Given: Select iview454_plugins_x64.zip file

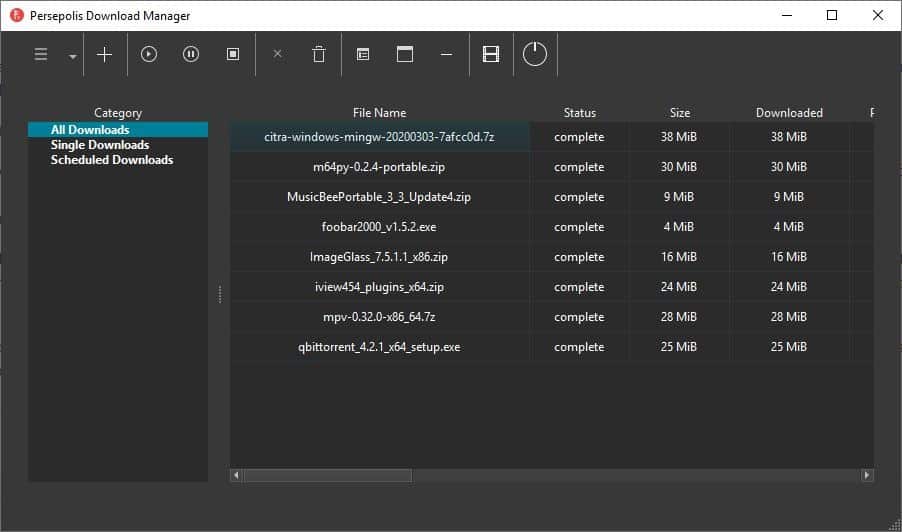Looking at the screenshot, I should click(x=379, y=286).
